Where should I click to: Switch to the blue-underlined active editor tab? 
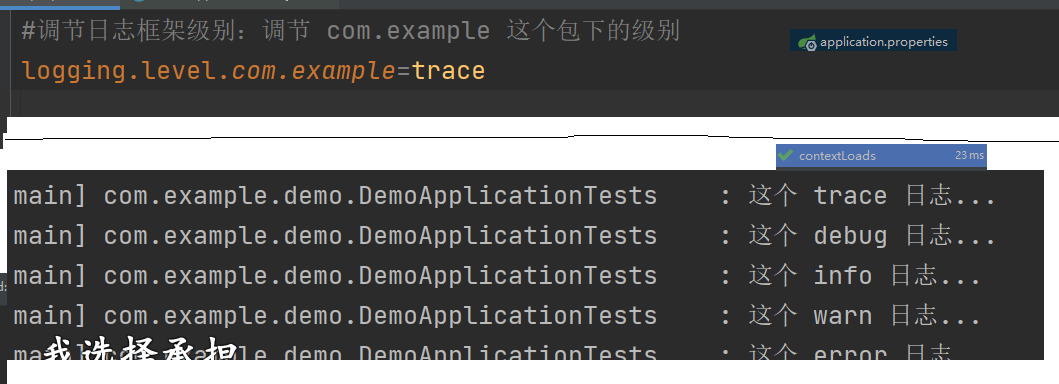pos(59,4)
